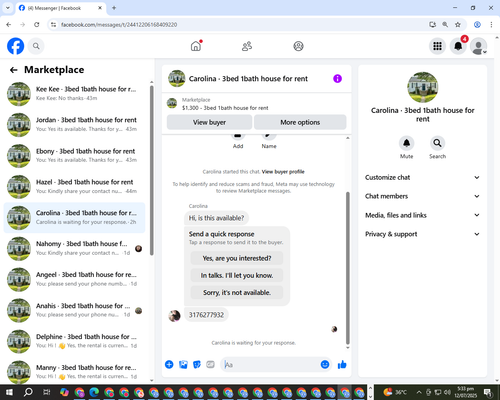This screenshot has width=500, height=400.
Task: Choose a sticker from the composer
Action: point(197,364)
